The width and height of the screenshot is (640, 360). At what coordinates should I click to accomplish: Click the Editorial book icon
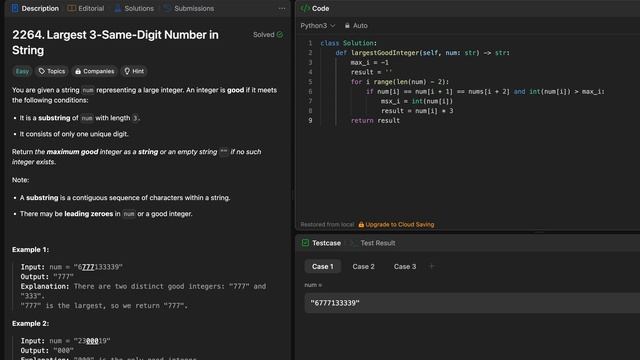(x=71, y=8)
